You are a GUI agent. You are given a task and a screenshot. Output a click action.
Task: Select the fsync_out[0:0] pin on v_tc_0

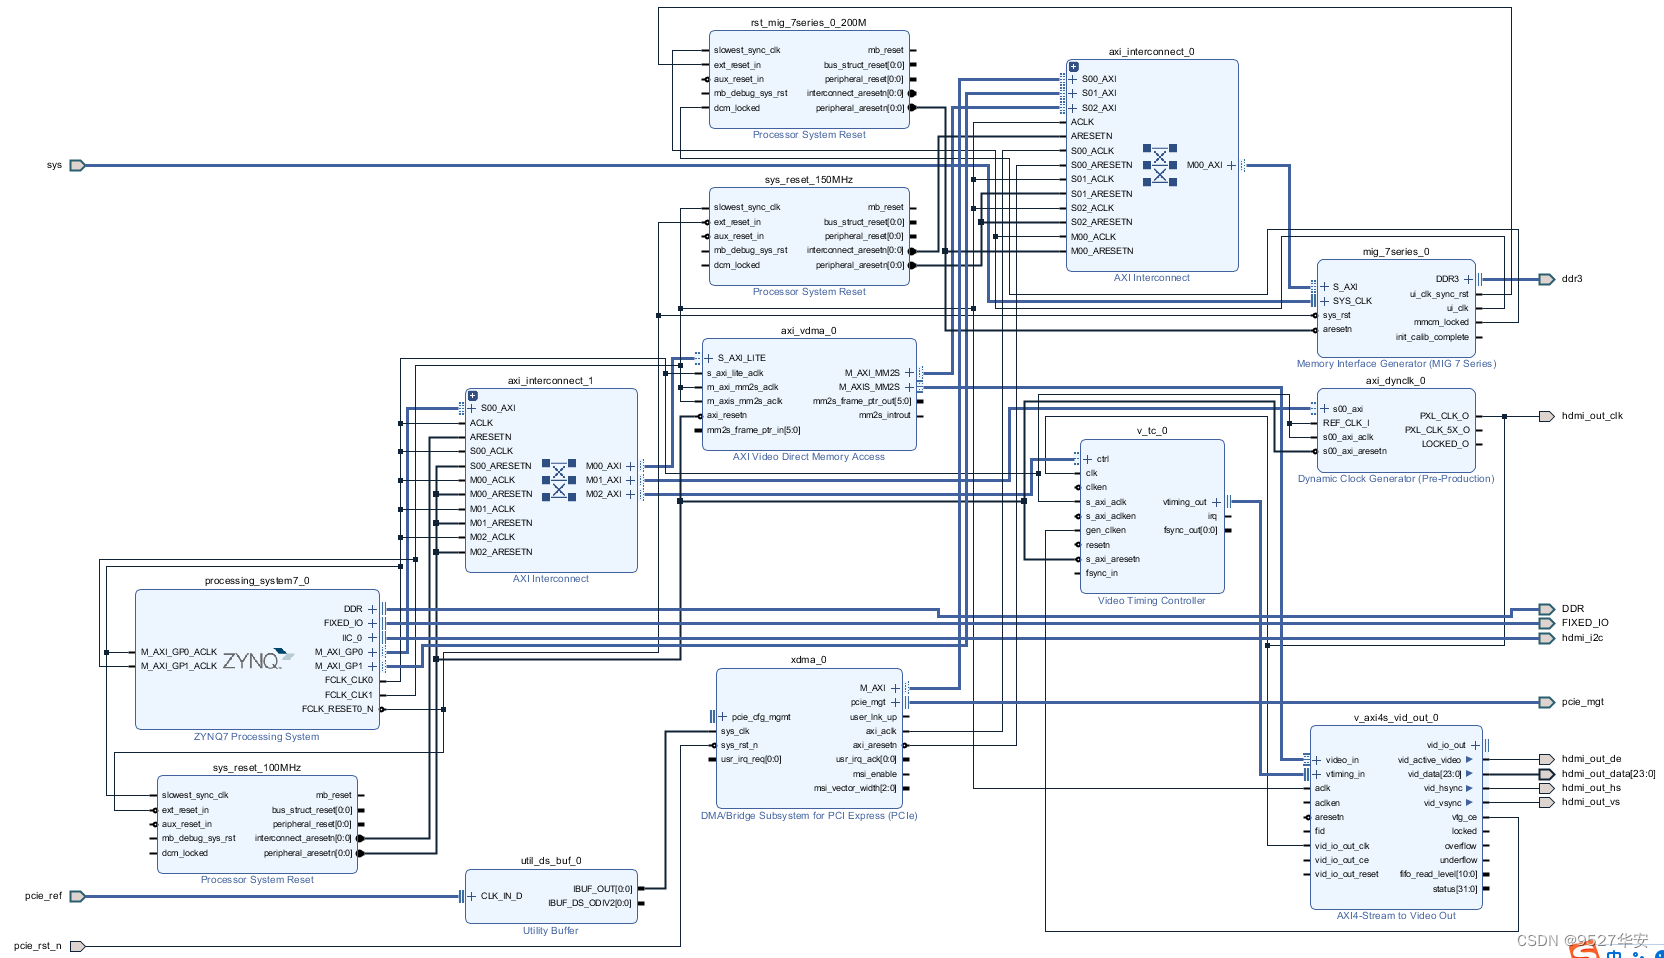click(1190, 530)
